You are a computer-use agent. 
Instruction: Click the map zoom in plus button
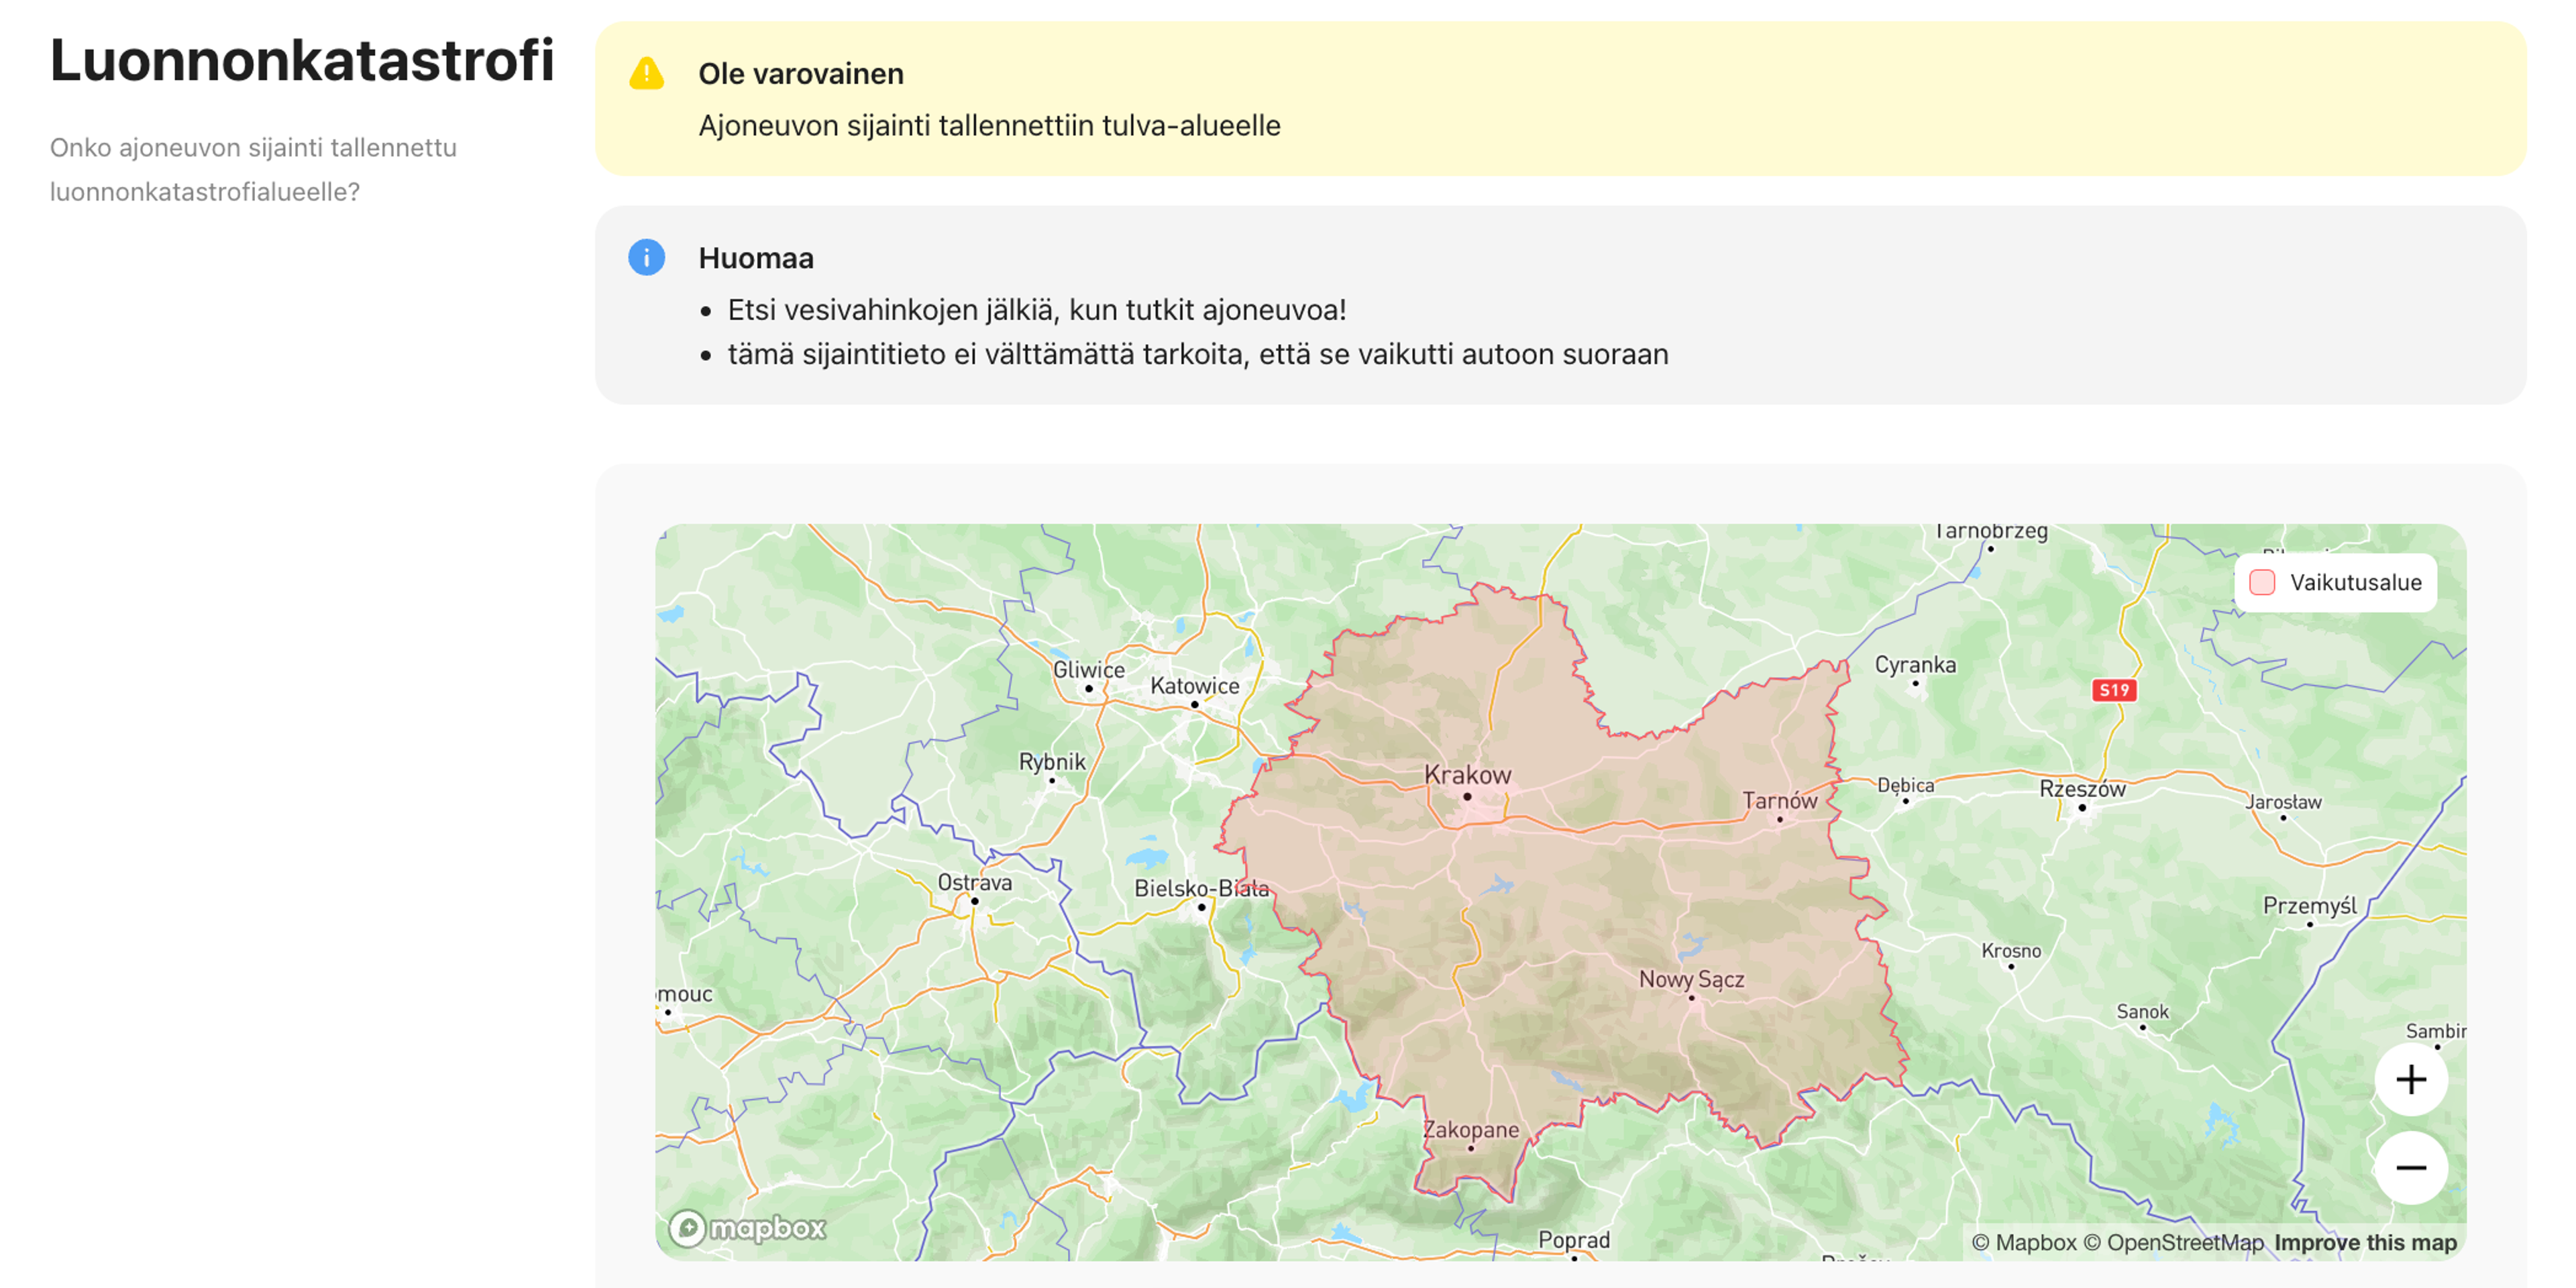pyautogui.click(x=2410, y=1079)
